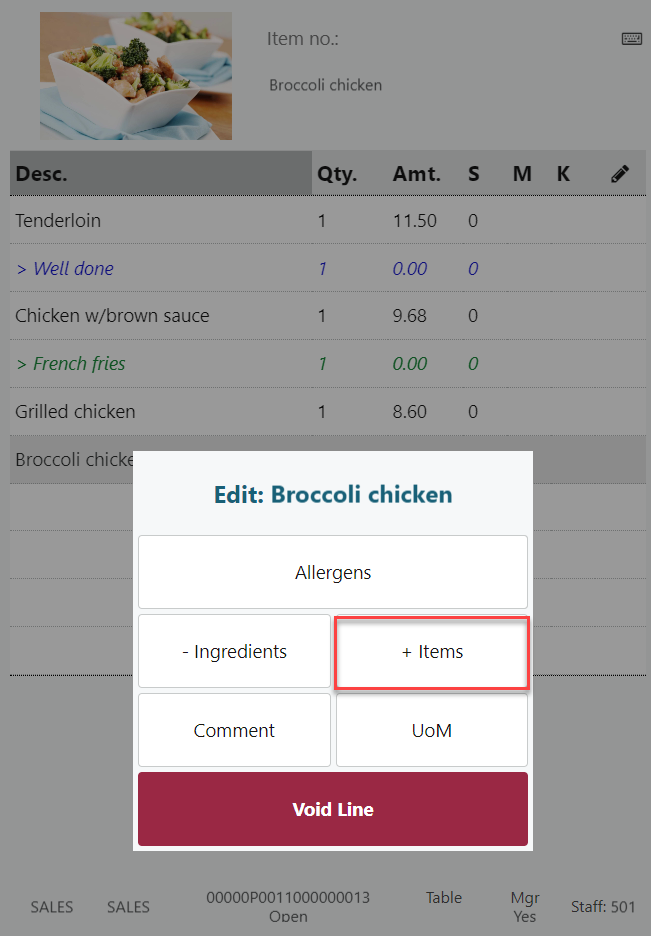Click the Broccoli chicken item photo
The image size is (651, 936).
pyautogui.click(x=136, y=76)
